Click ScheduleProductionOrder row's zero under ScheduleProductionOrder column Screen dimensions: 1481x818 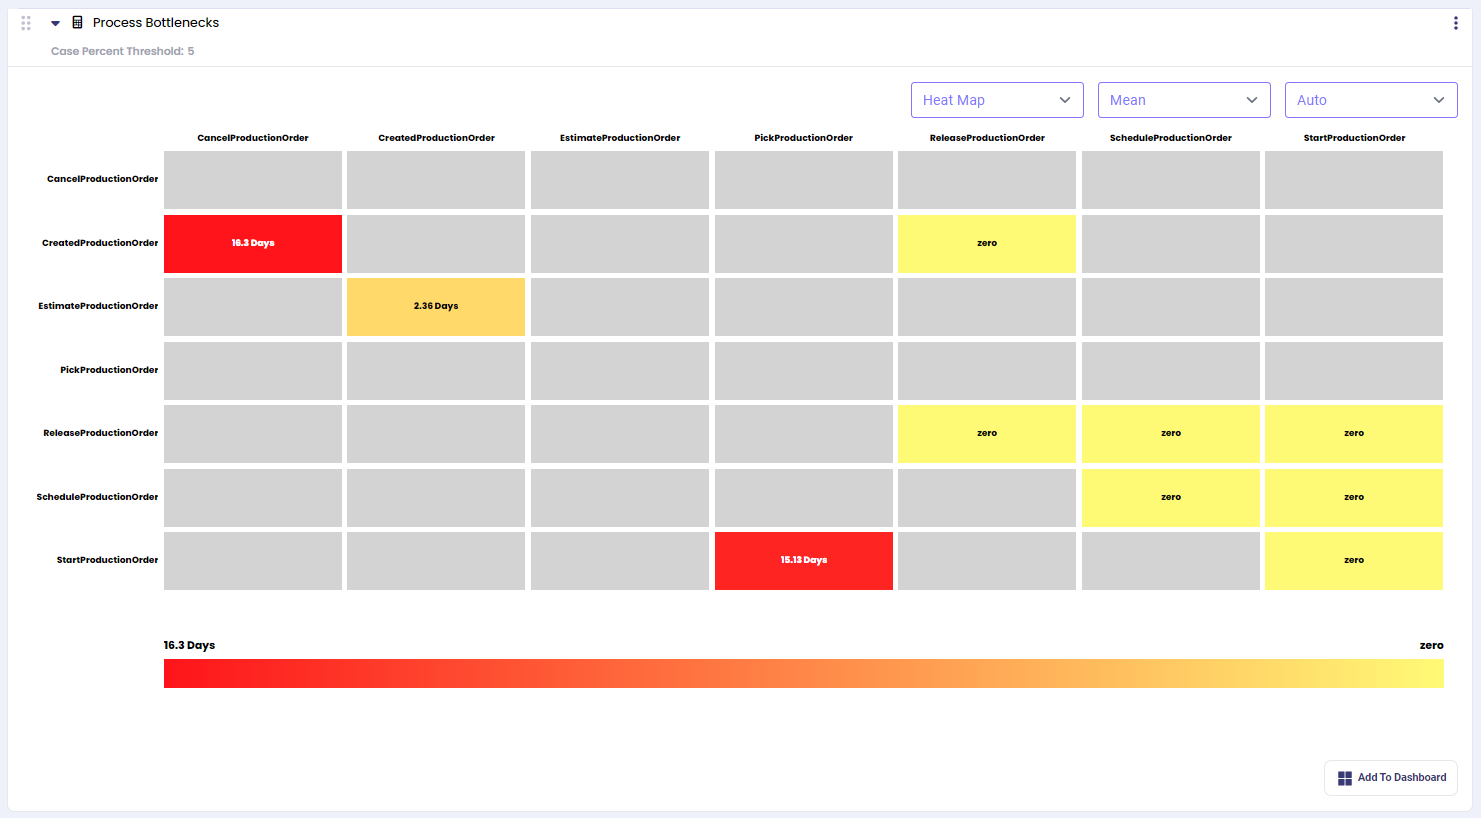click(1171, 497)
